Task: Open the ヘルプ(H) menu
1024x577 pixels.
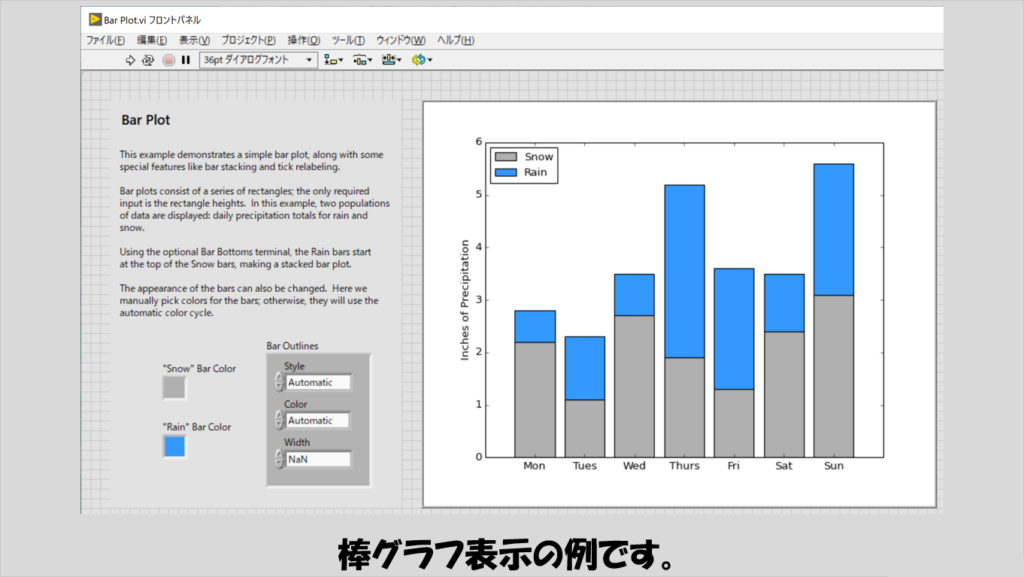Action: [x=456, y=40]
